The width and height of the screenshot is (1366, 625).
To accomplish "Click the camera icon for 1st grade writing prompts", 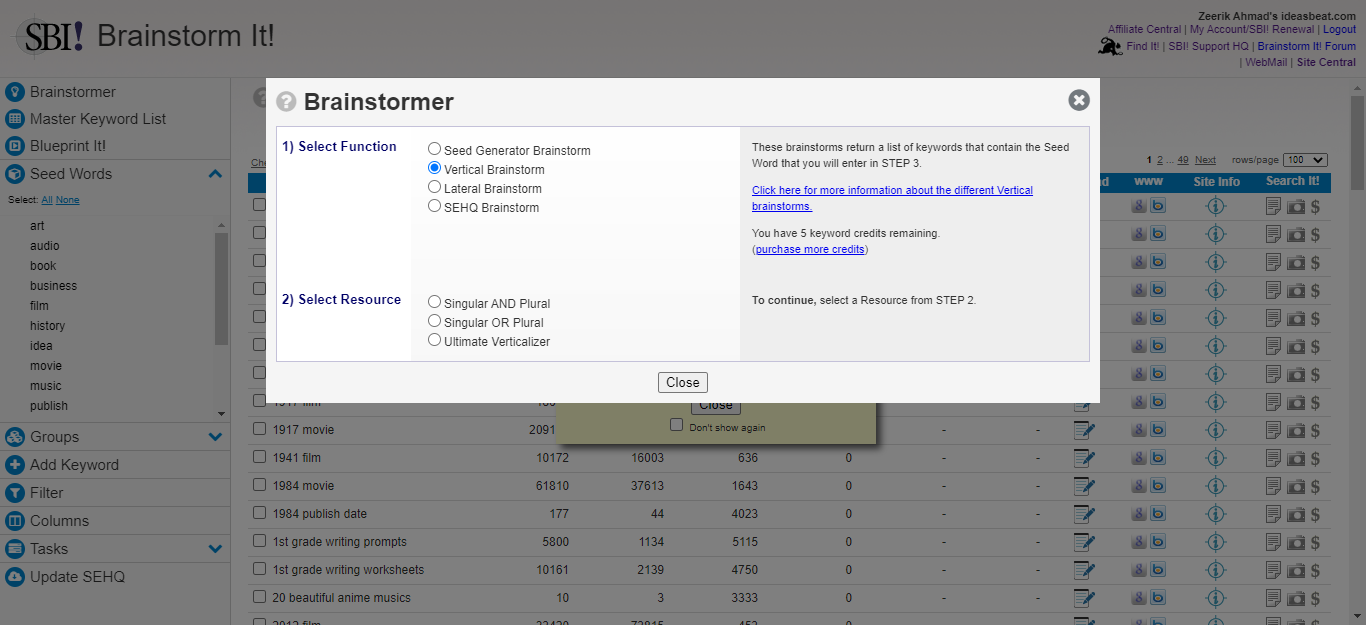I will pos(1296,542).
